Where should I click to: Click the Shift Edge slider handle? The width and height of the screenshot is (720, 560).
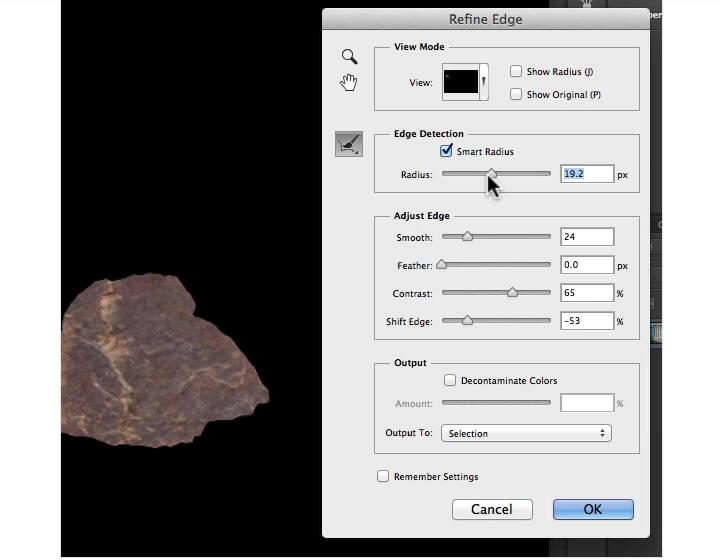467,321
